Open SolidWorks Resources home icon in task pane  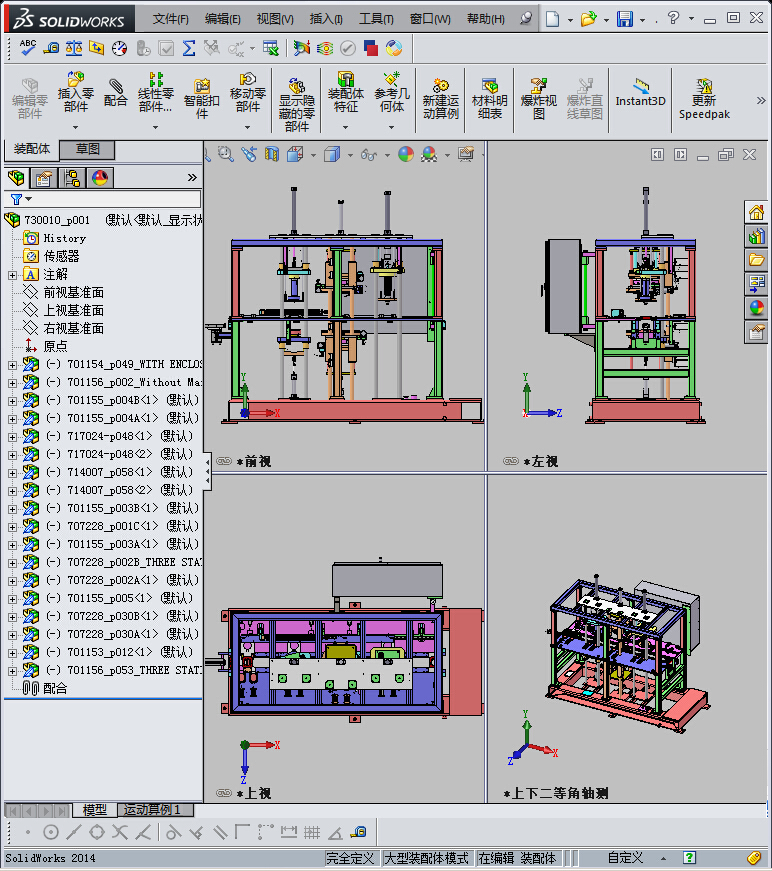click(x=756, y=212)
